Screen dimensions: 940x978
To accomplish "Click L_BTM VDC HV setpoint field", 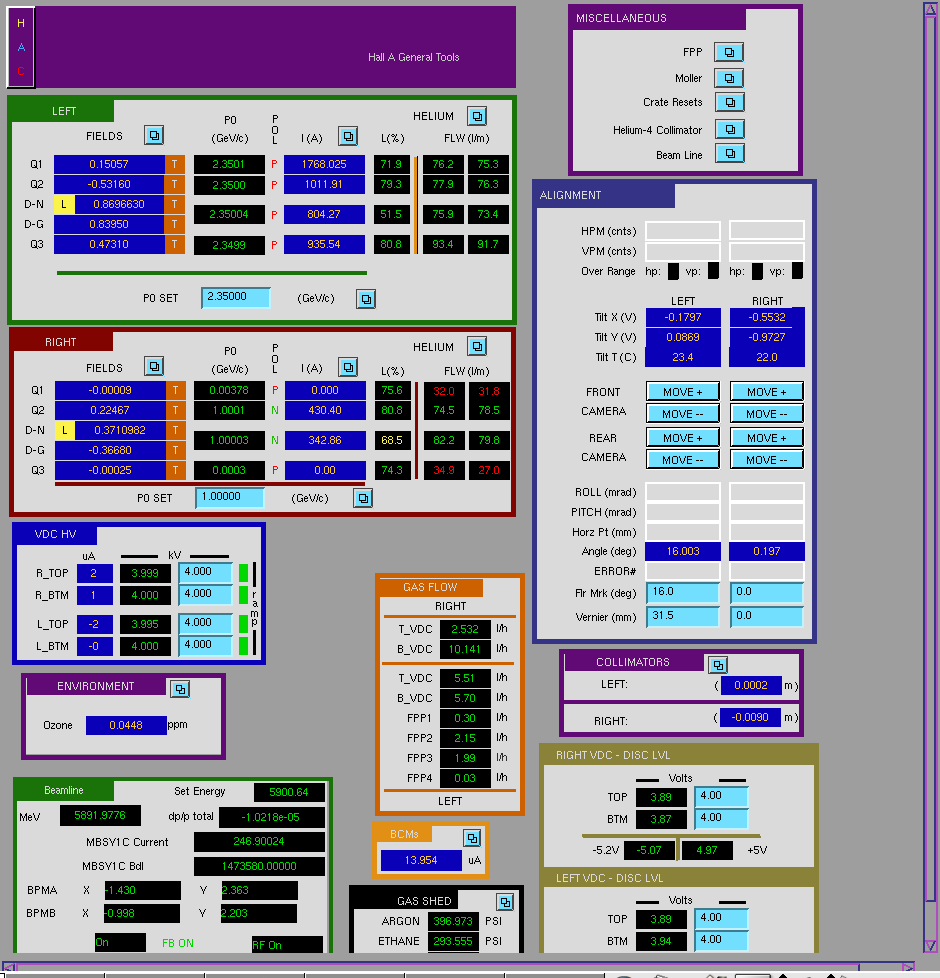I will pos(206,645).
